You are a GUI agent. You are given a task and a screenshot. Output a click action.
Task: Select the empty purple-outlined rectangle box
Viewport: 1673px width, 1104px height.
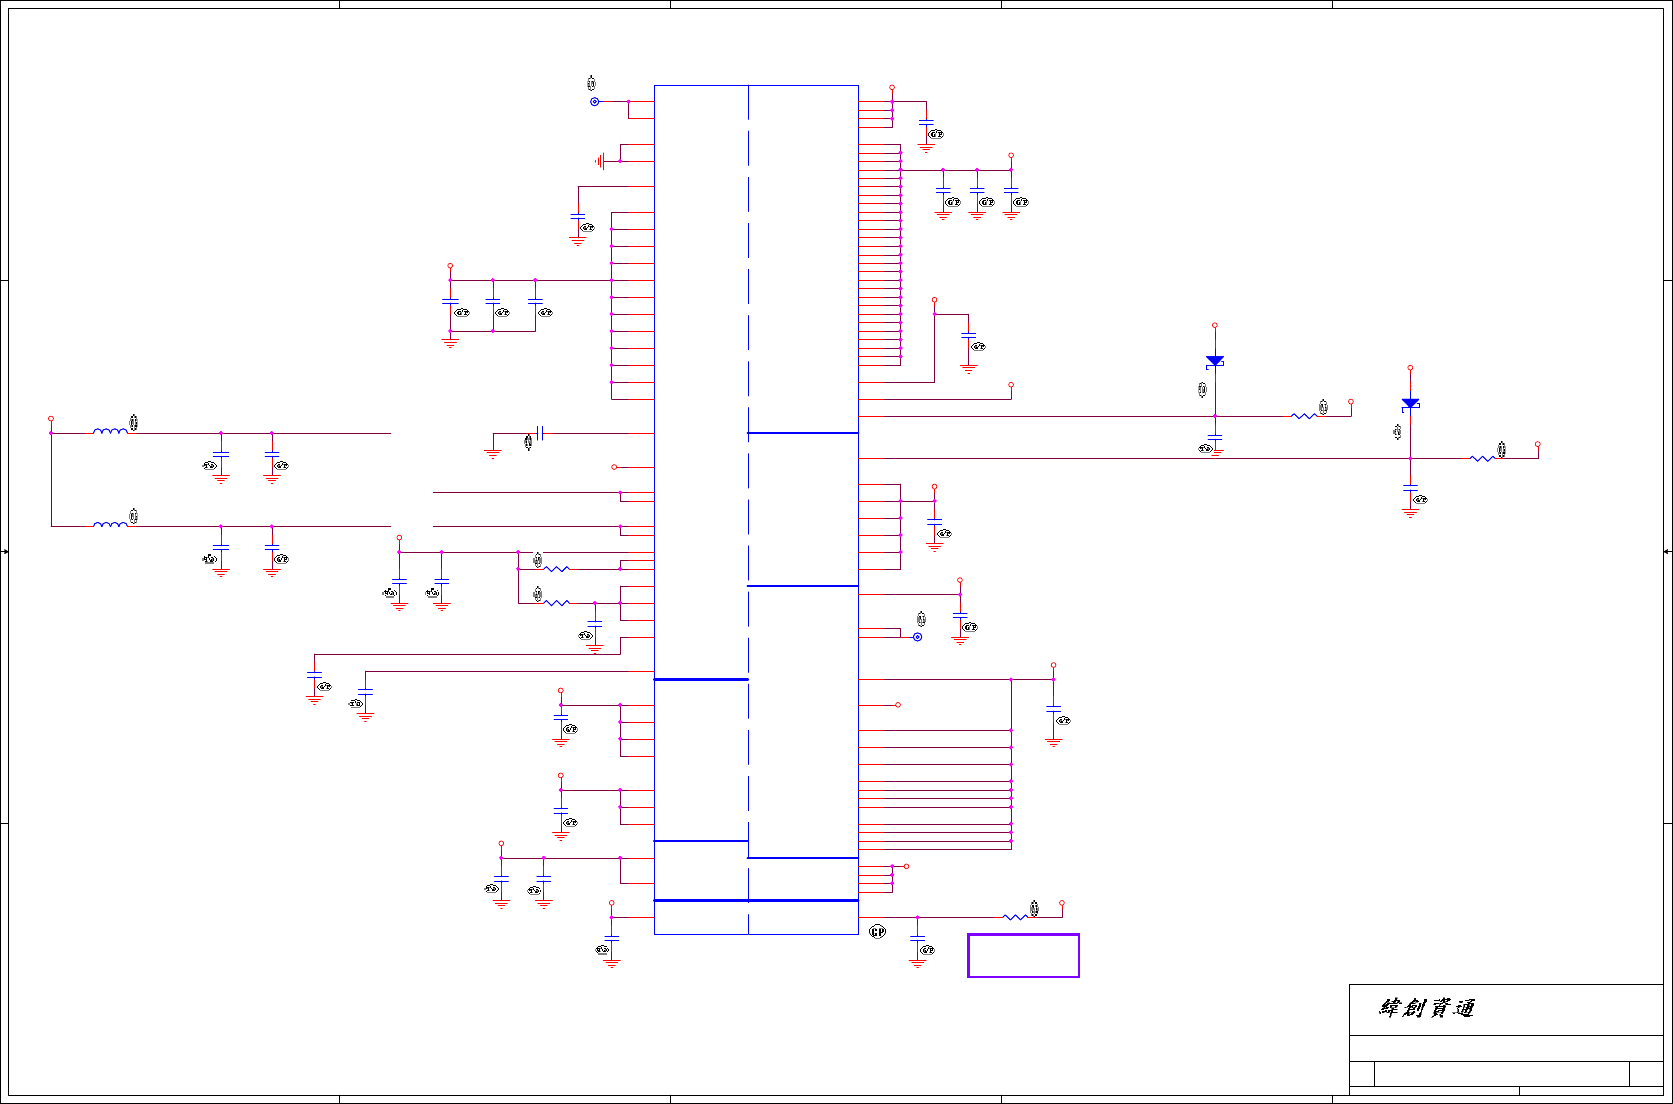point(1023,955)
